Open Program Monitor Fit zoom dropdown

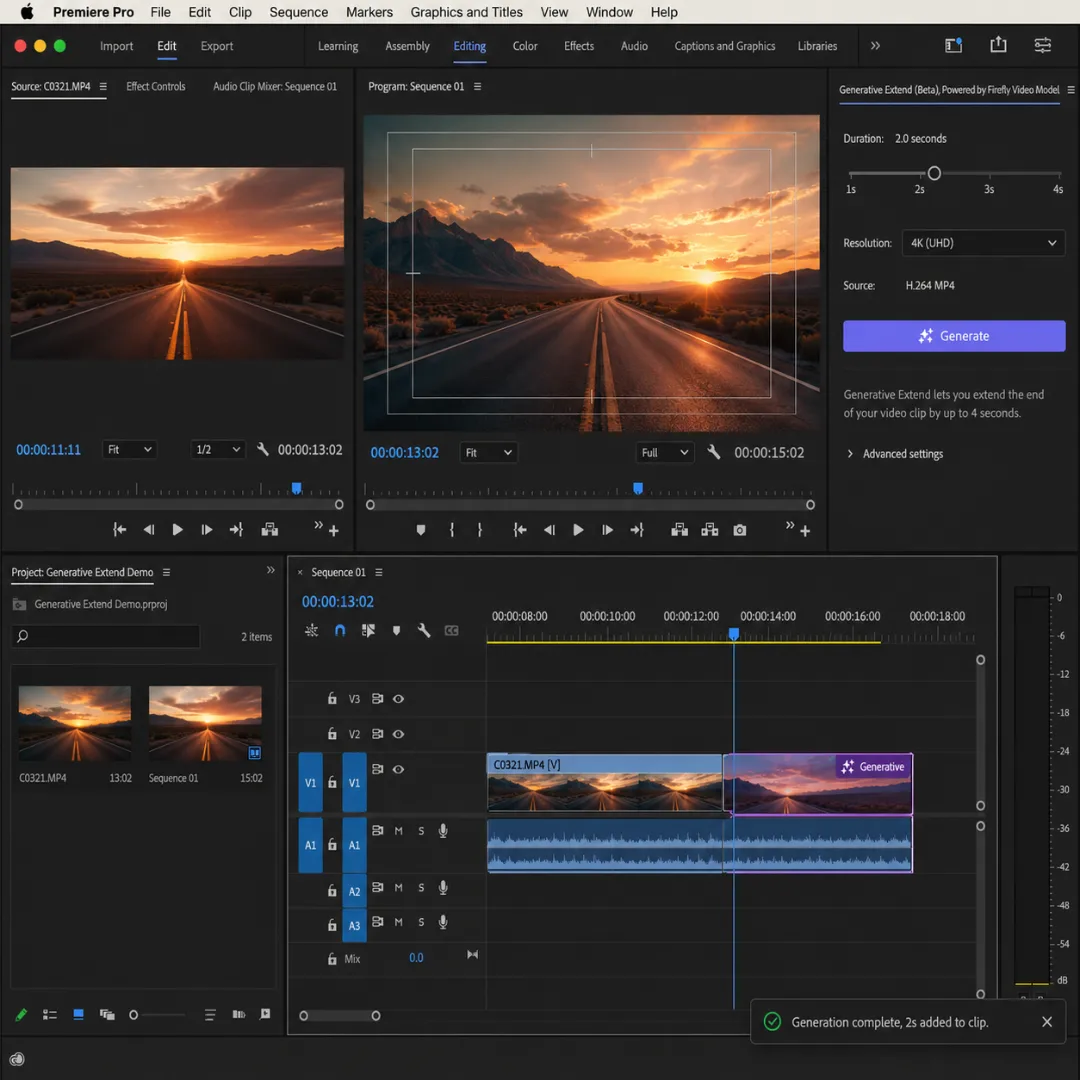(488, 453)
